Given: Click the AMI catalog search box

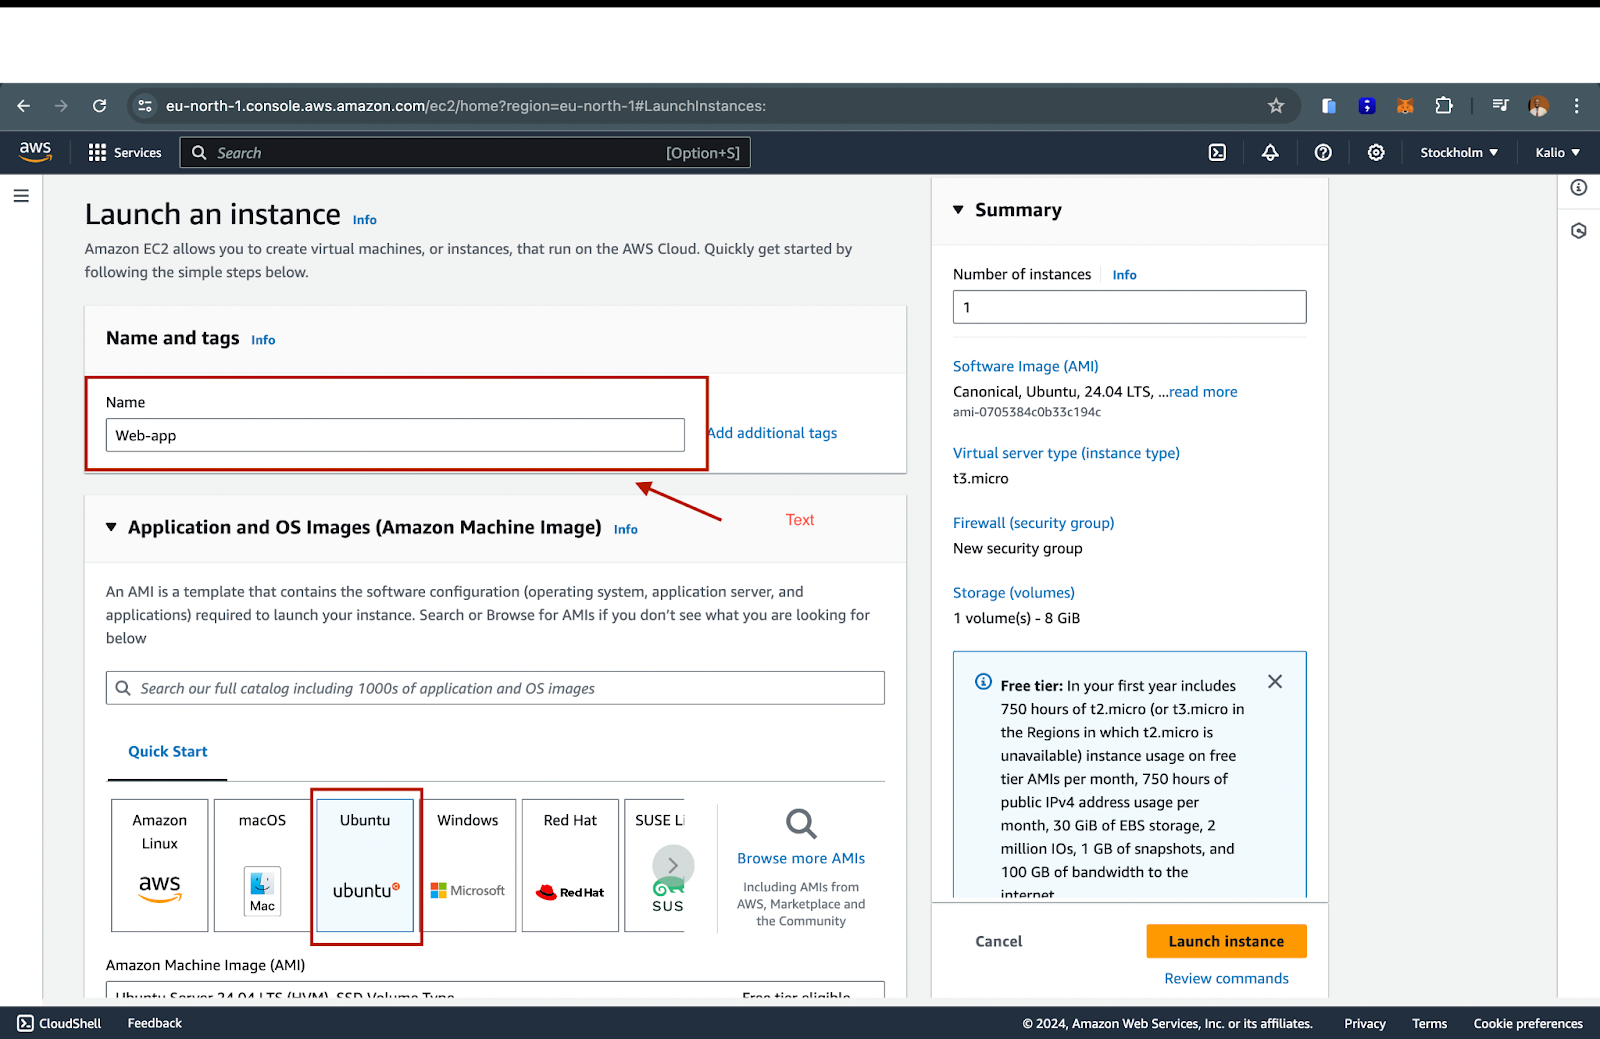Looking at the screenshot, I should click(x=495, y=688).
